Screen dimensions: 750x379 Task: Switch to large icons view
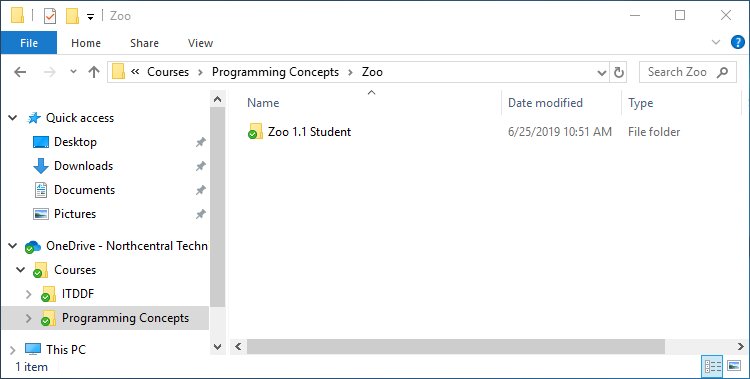pyautogui.click(x=734, y=367)
